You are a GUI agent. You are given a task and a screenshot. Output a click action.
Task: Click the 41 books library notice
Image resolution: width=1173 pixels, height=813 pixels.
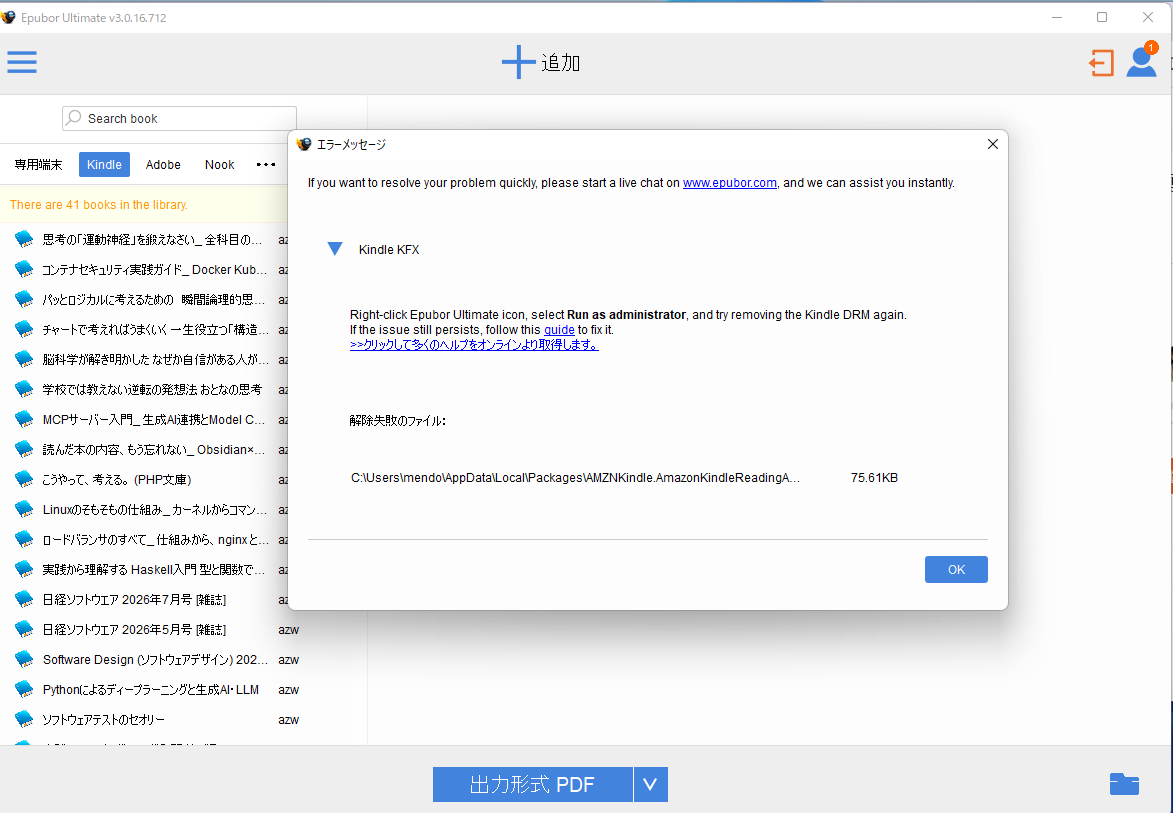(99, 204)
